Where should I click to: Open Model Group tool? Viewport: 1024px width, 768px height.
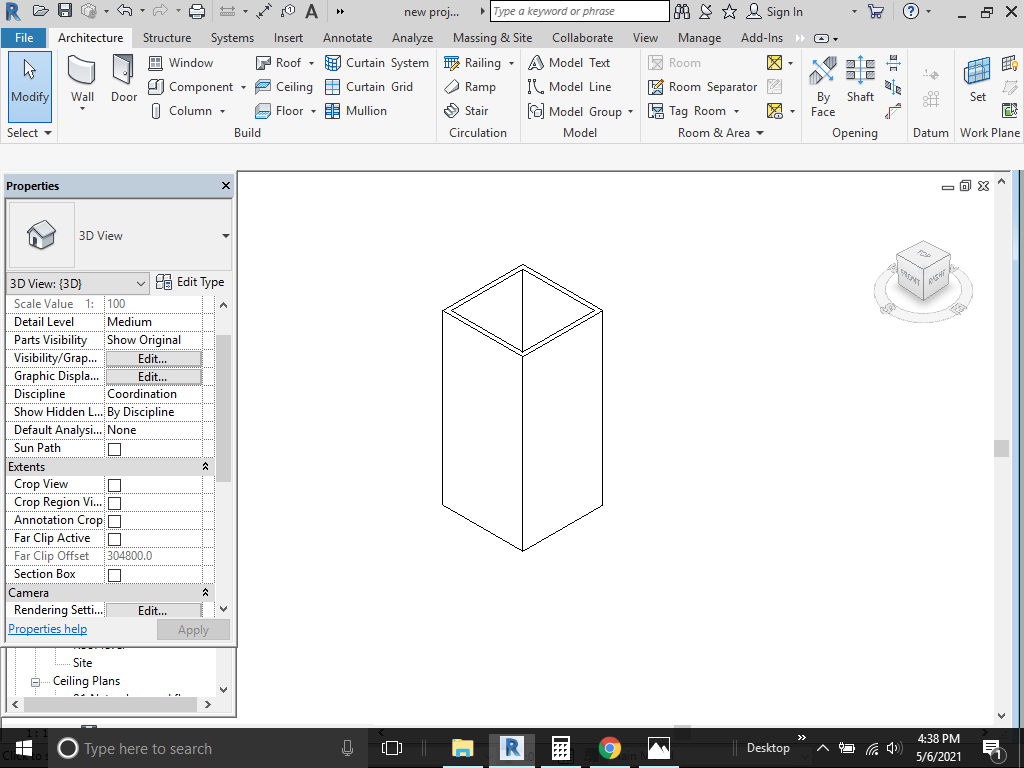pyautogui.click(x=575, y=112)
